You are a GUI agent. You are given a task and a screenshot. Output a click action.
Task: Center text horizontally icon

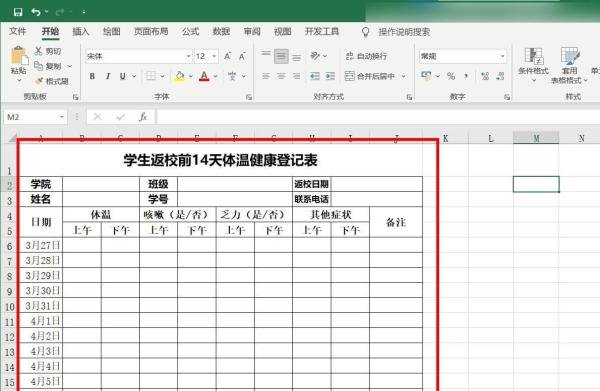(x=281, y=76)
